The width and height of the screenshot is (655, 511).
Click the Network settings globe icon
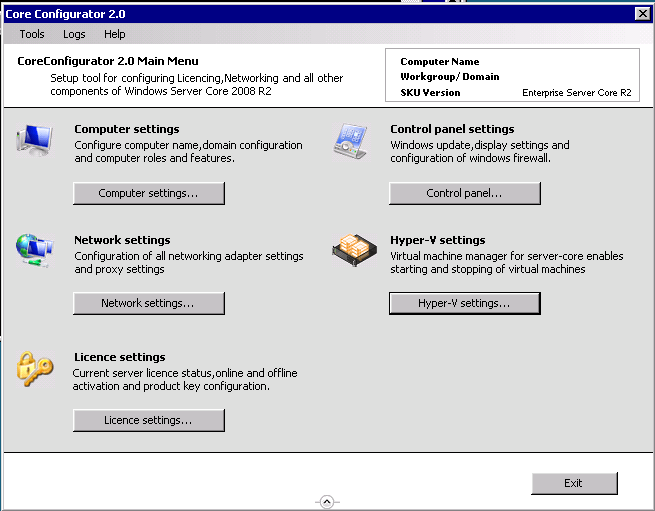coord(35,251)
